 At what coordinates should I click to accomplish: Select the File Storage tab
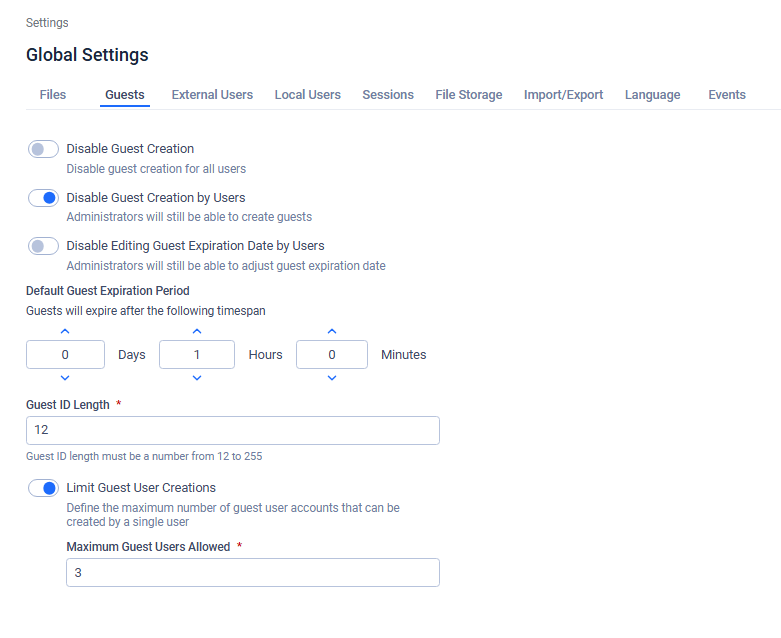point(469,95)
